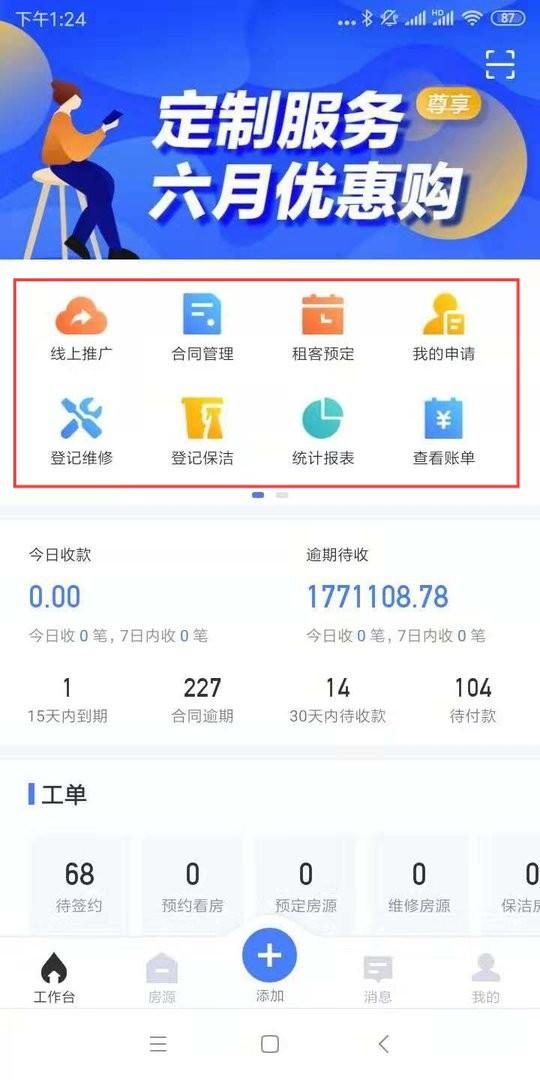Image resolution: width=540 pixels, height=1080 pixels.
Task: Open the 查看账单 bill icon
Action: point(443,419)
